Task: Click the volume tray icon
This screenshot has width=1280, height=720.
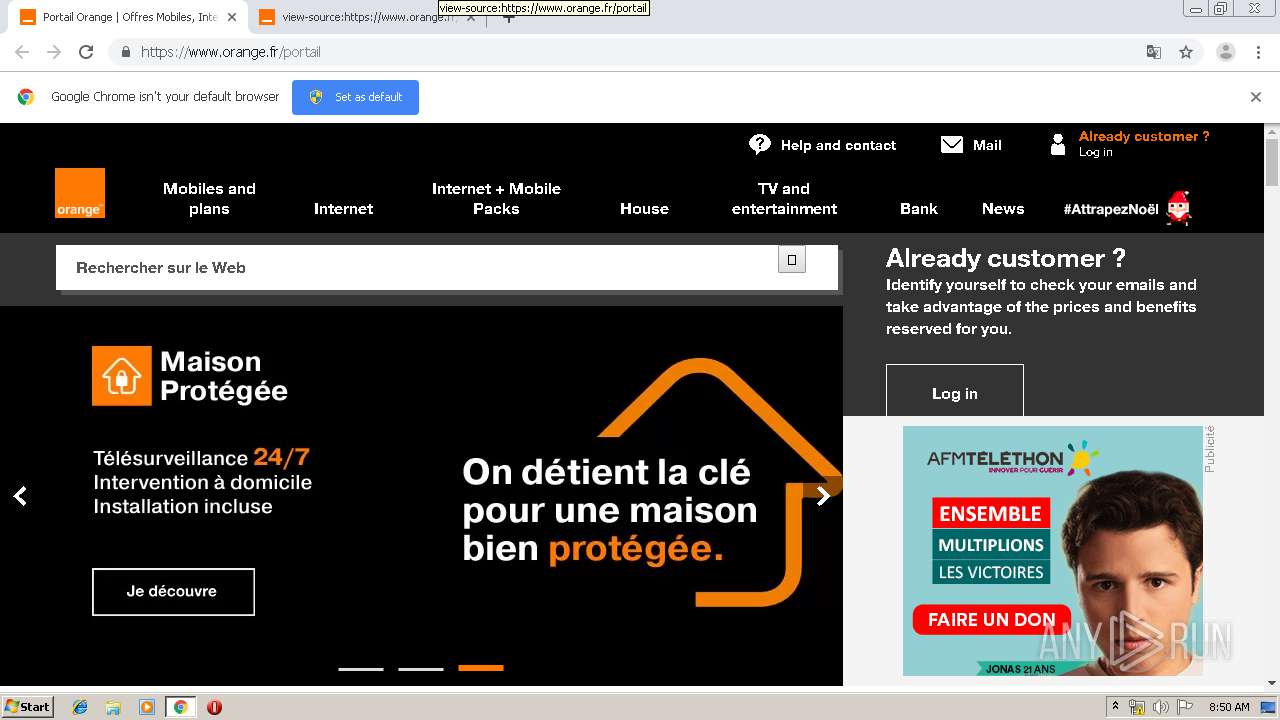Action: 1161,707
